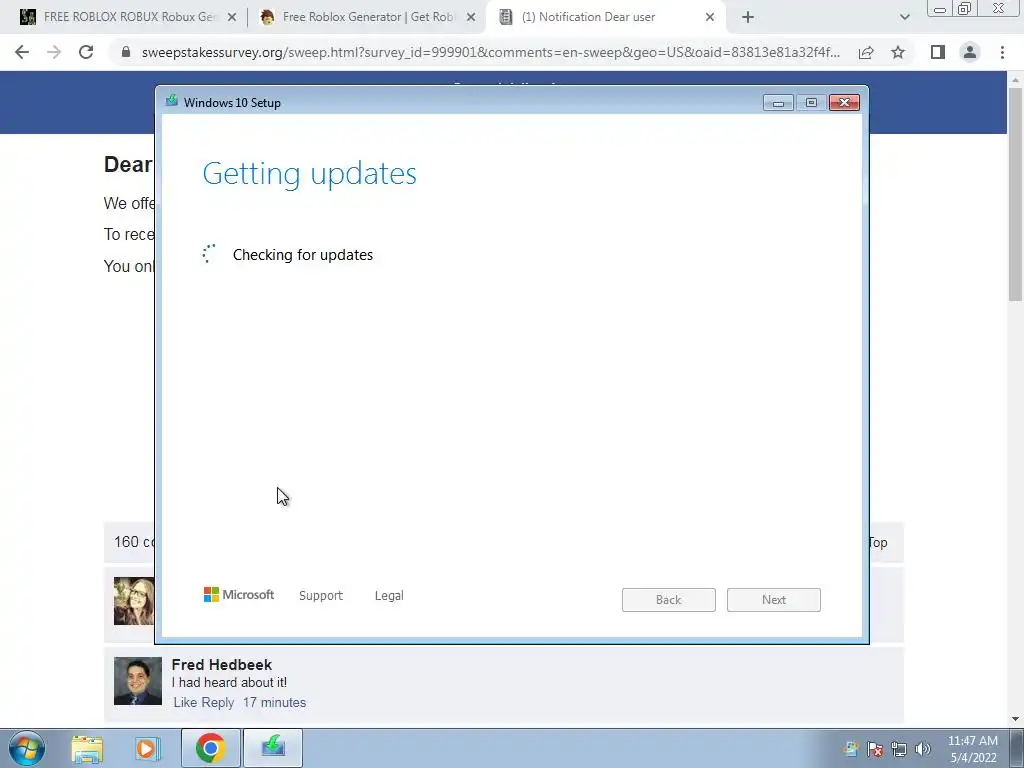The width and height of the screenshot is (1024, 768).
Task: Open Chrome side panel icon
Action: (938, 52)
